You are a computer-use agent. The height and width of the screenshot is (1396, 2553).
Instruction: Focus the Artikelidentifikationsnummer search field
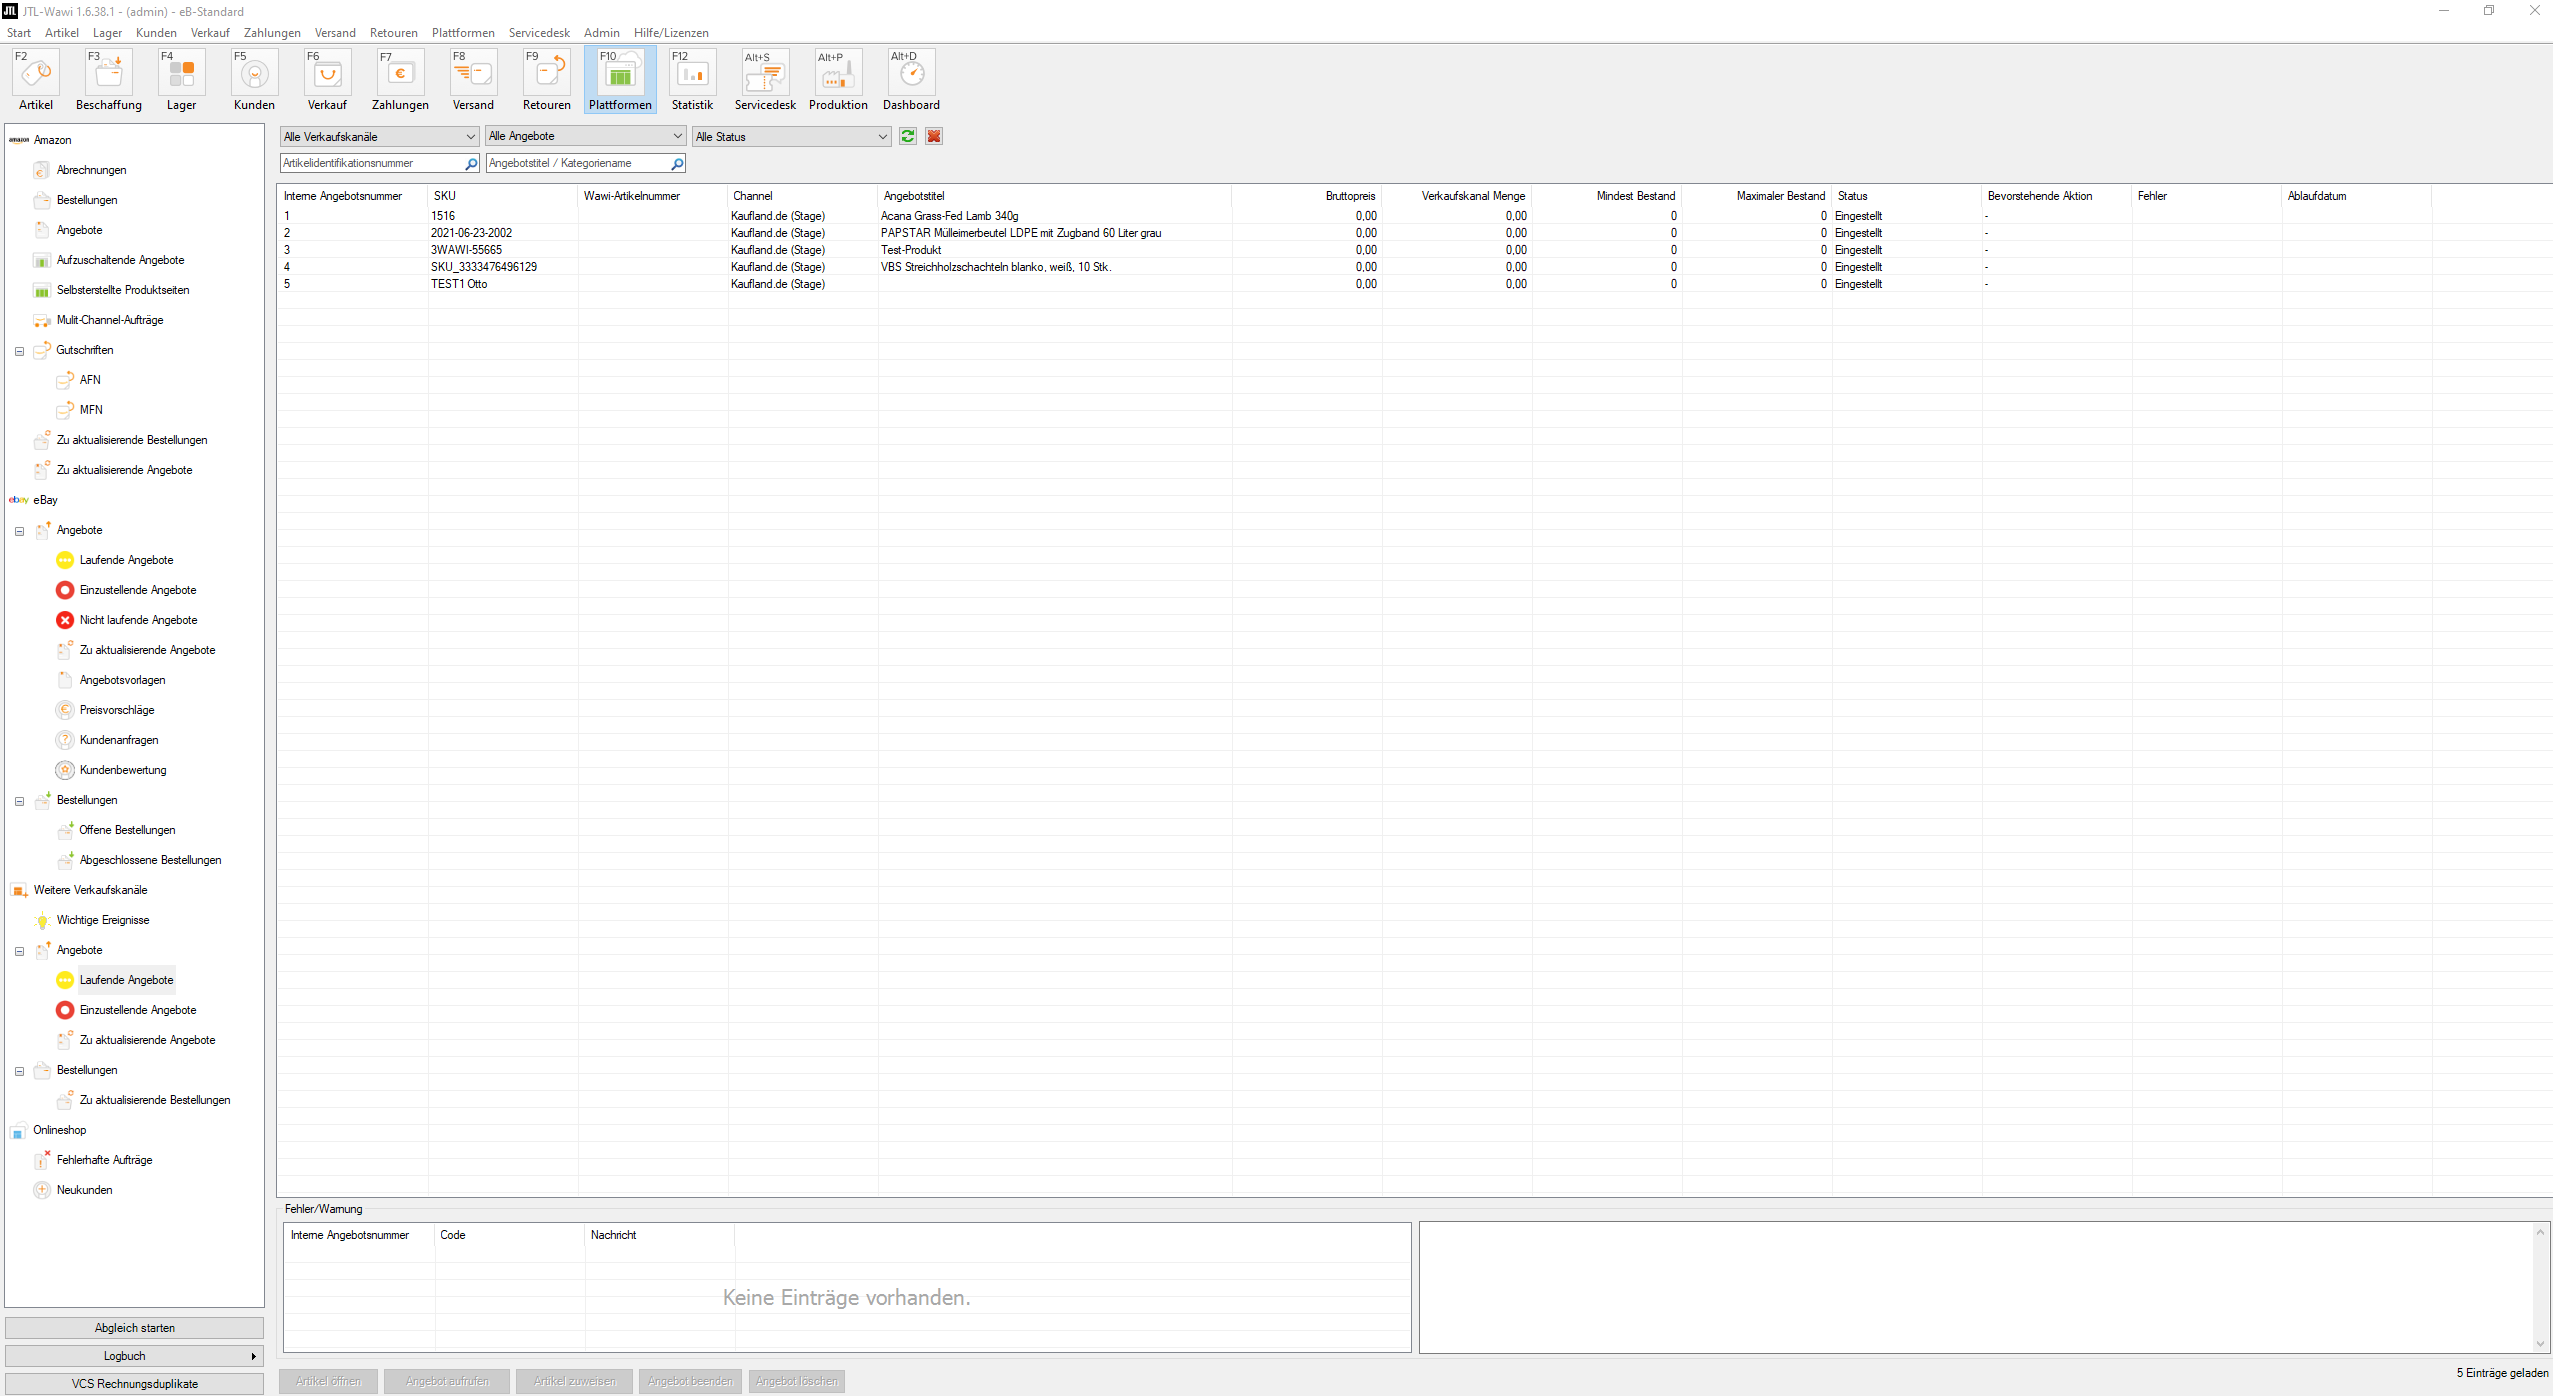[x=372, y=163]
